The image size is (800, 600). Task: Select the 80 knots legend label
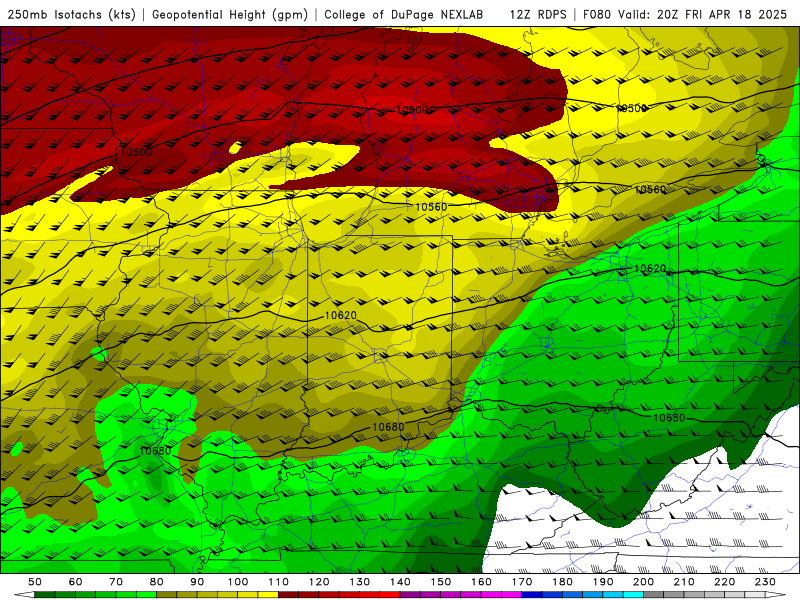point(157,582)
